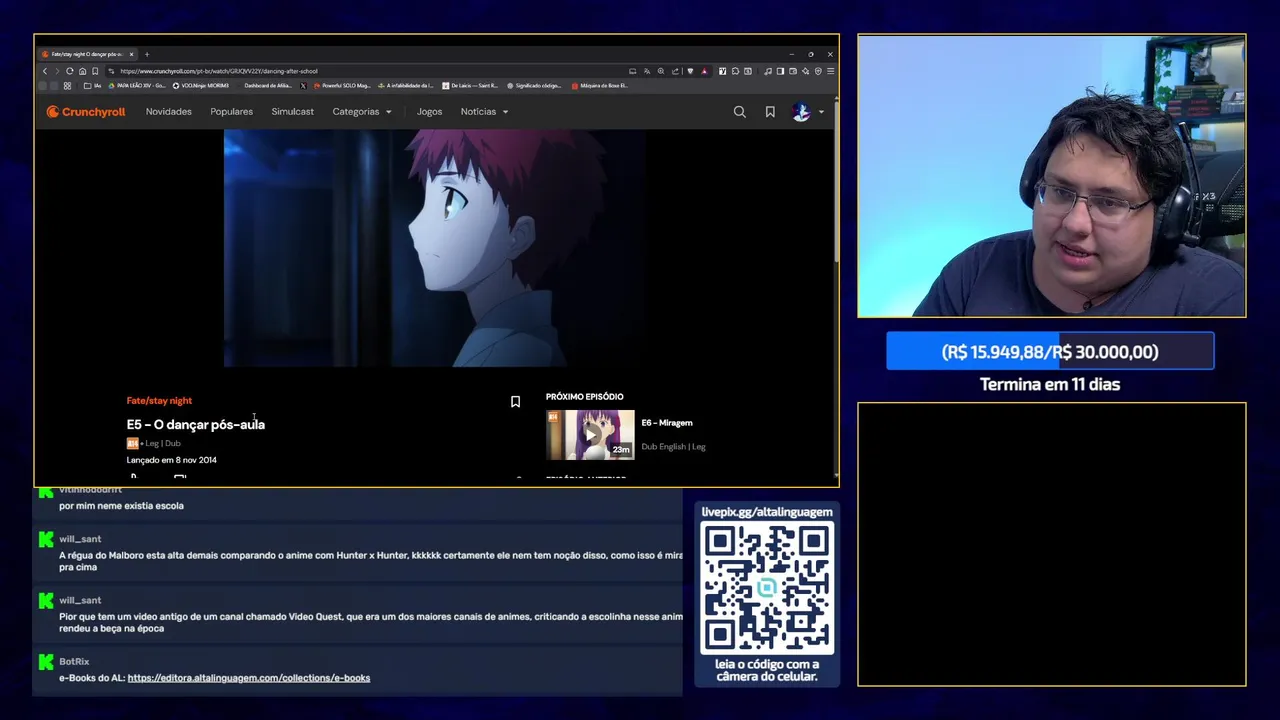
Task: Select the Fate/stay night browser tab
Action: 86,54
